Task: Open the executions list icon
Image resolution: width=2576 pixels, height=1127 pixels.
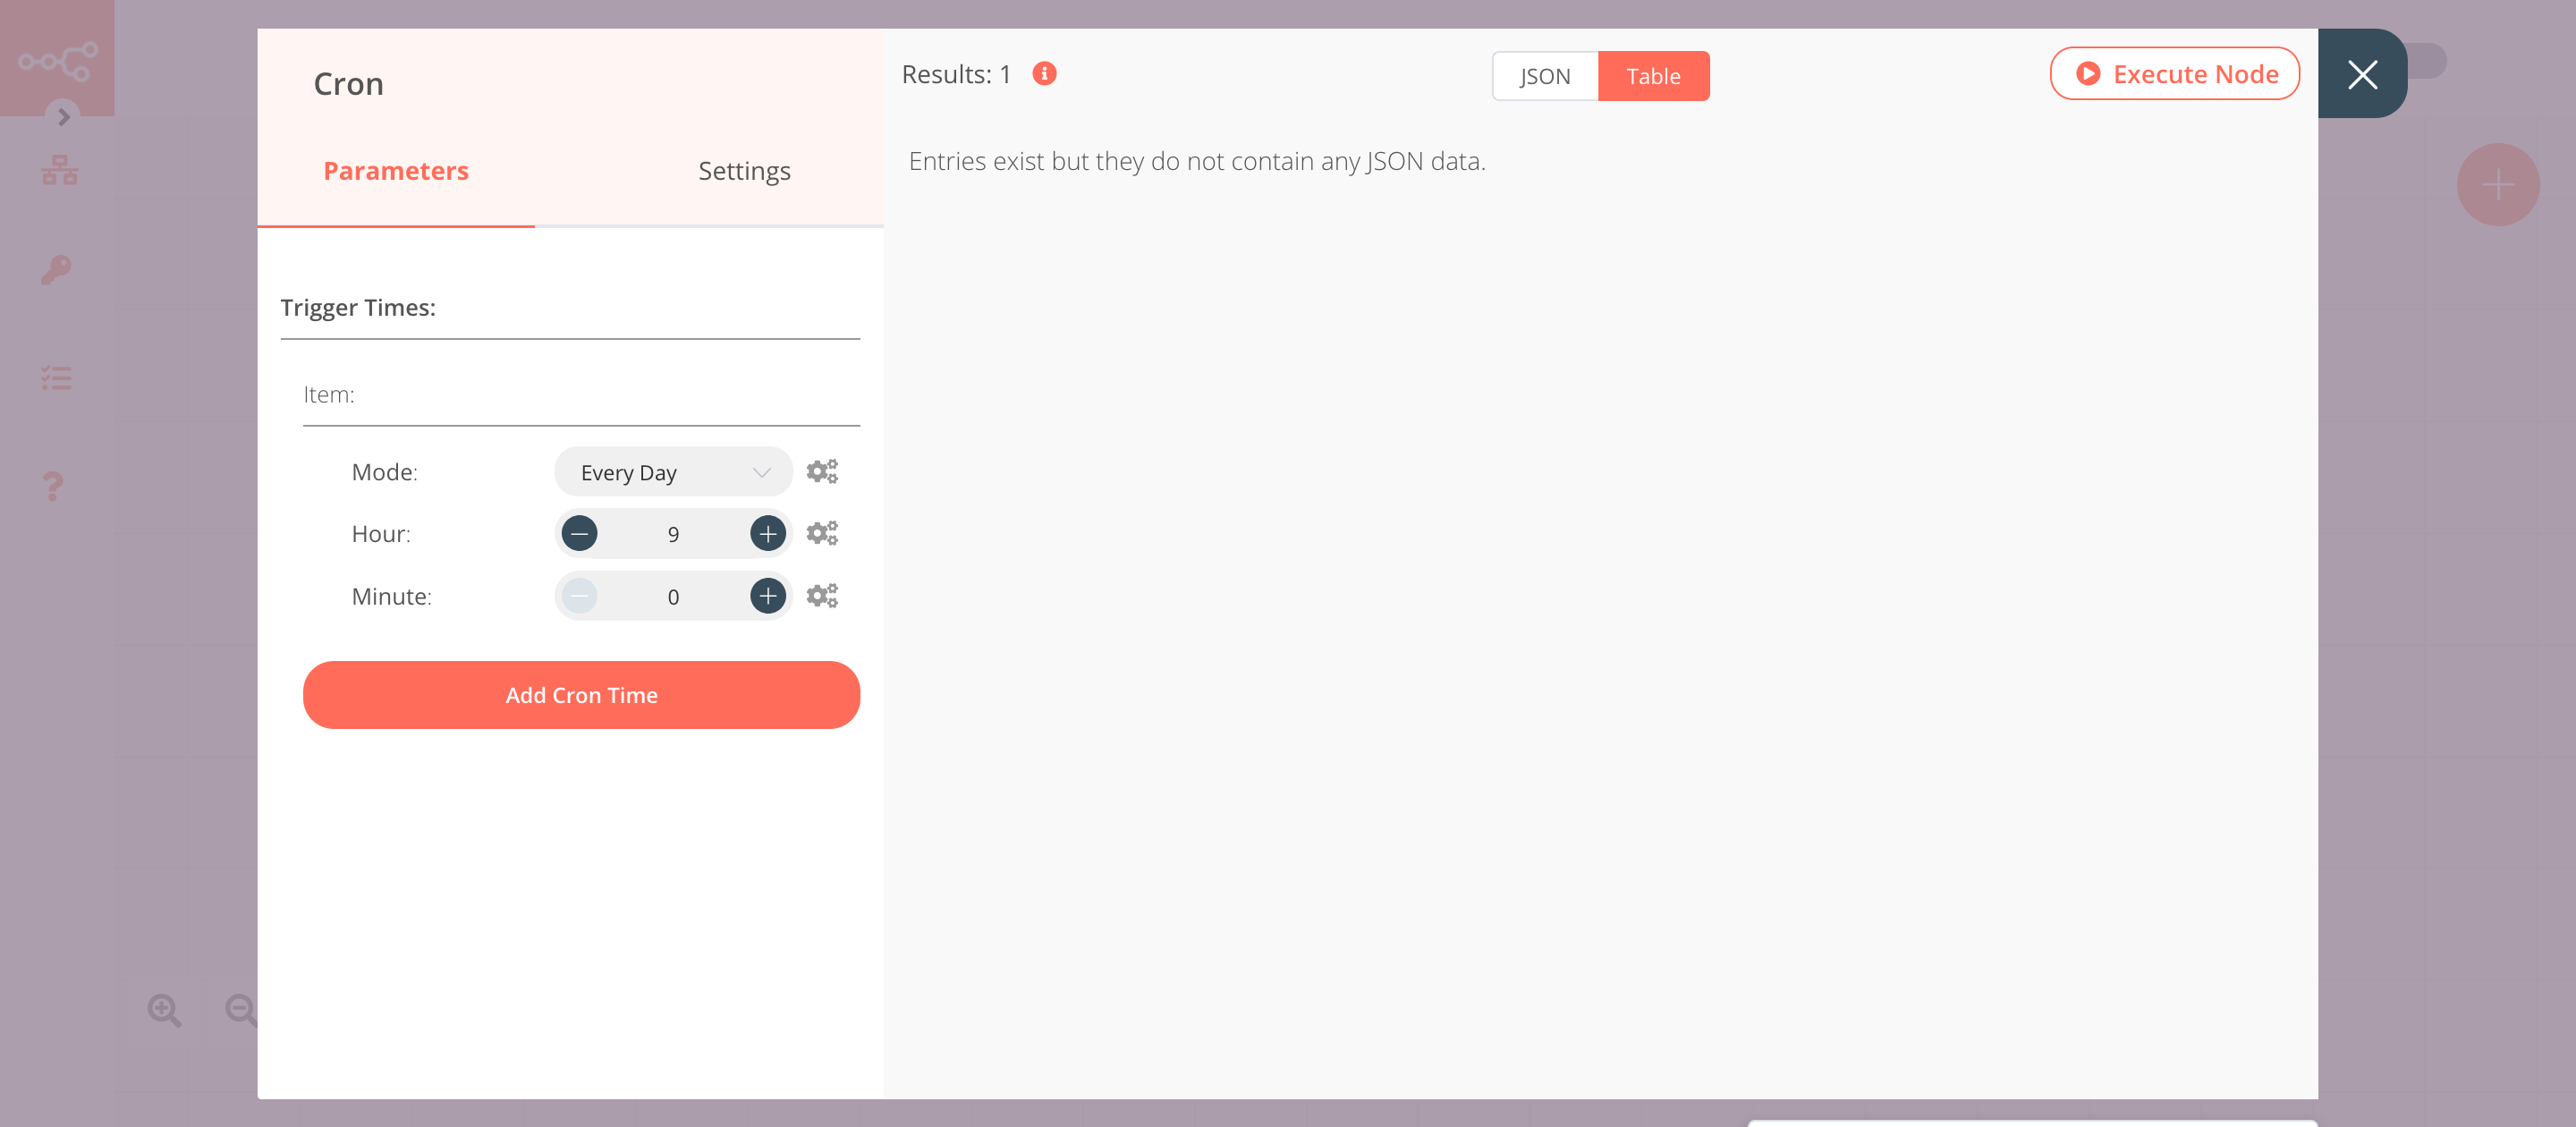Action: point(56,377)
